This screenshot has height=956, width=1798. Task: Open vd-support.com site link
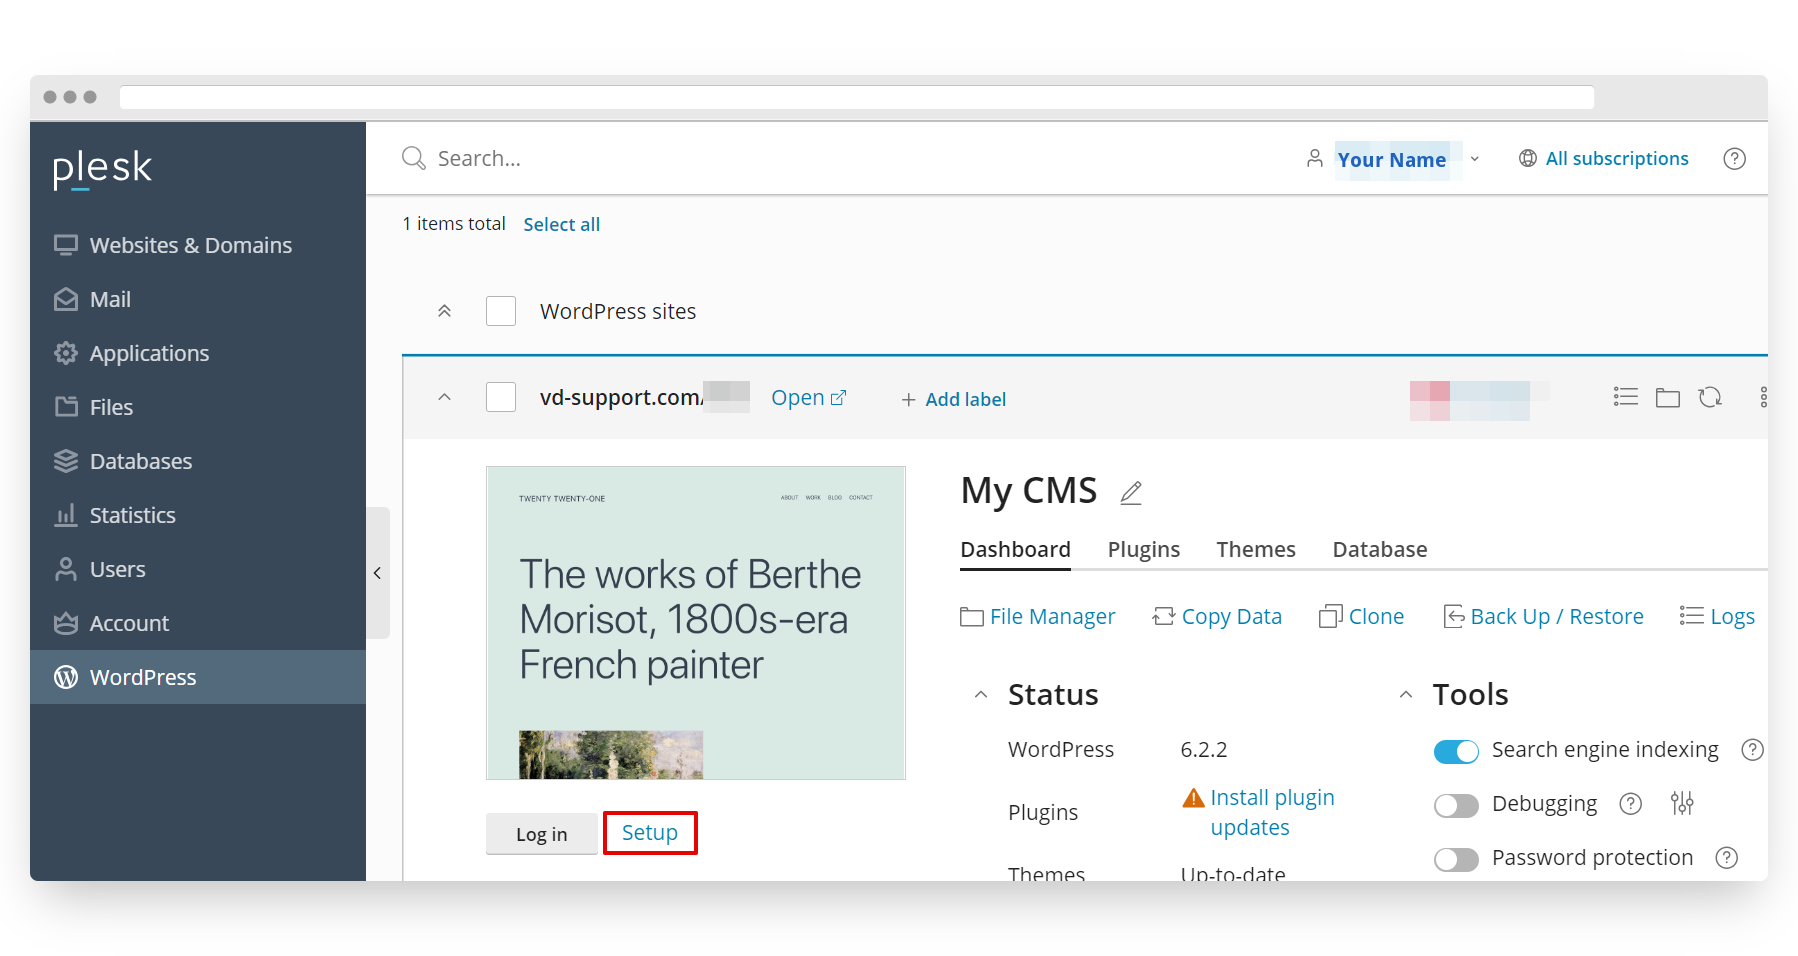pyautogui.click(x=808, y=397)
